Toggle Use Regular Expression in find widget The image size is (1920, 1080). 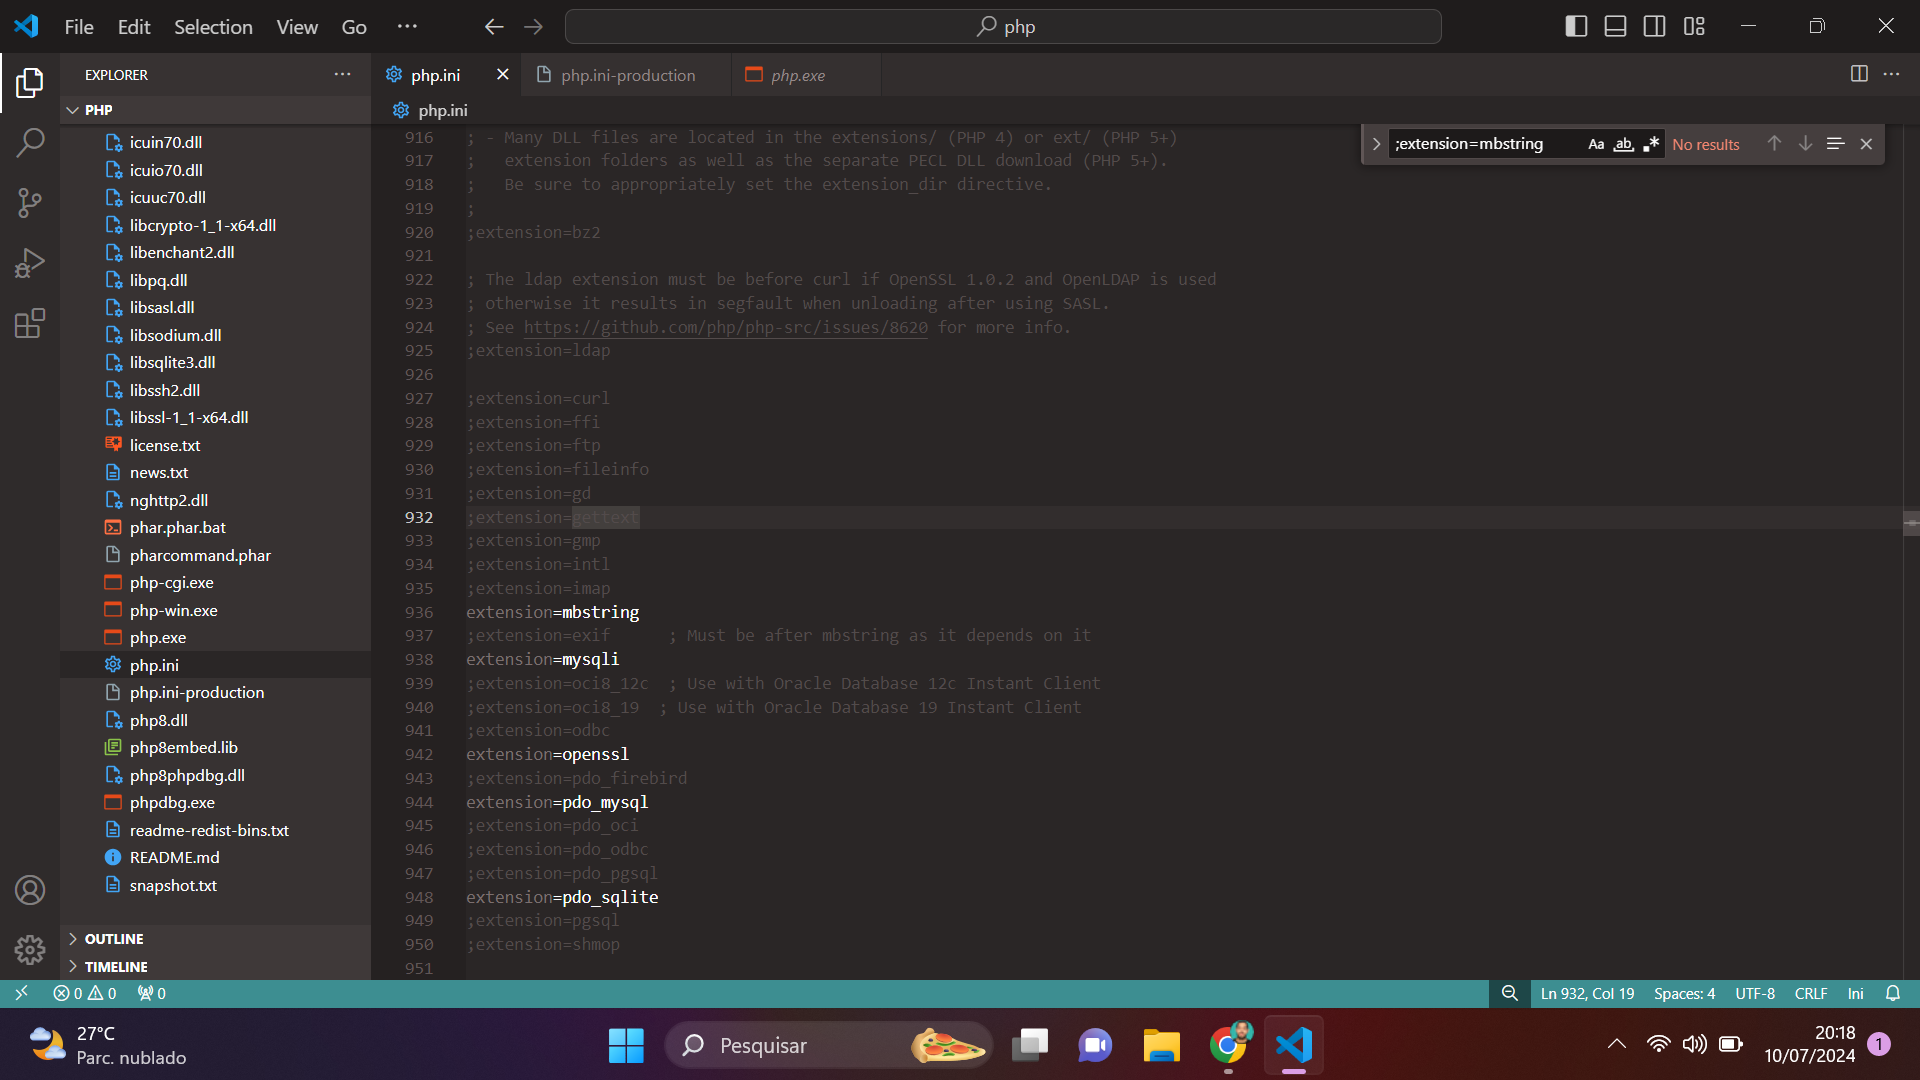coord(1650,144)
